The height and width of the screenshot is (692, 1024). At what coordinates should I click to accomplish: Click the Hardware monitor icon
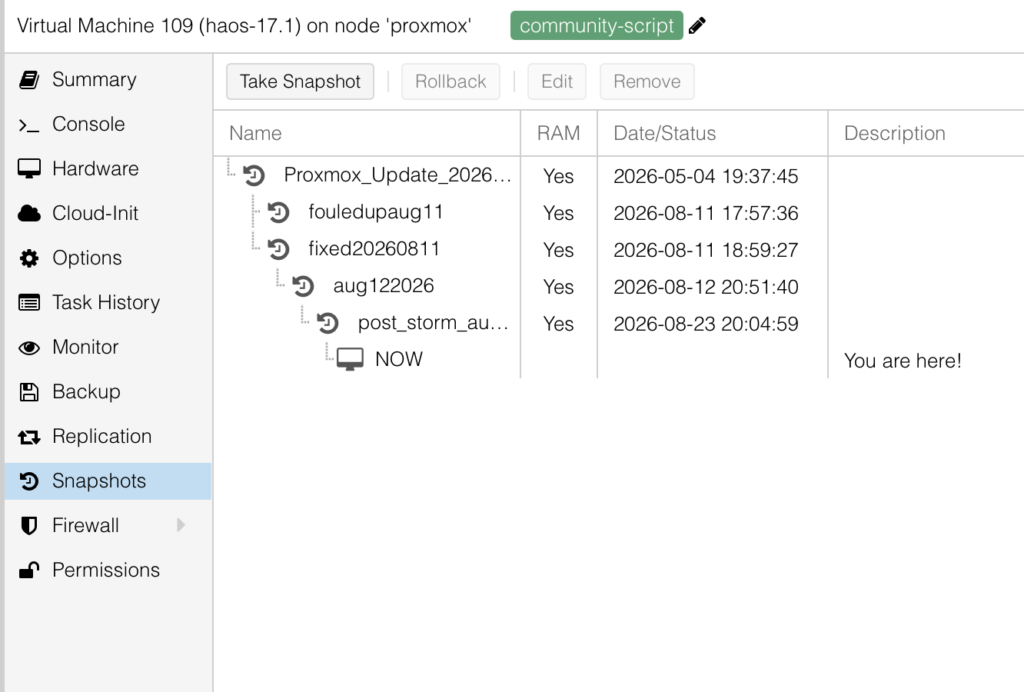(29, 168)
